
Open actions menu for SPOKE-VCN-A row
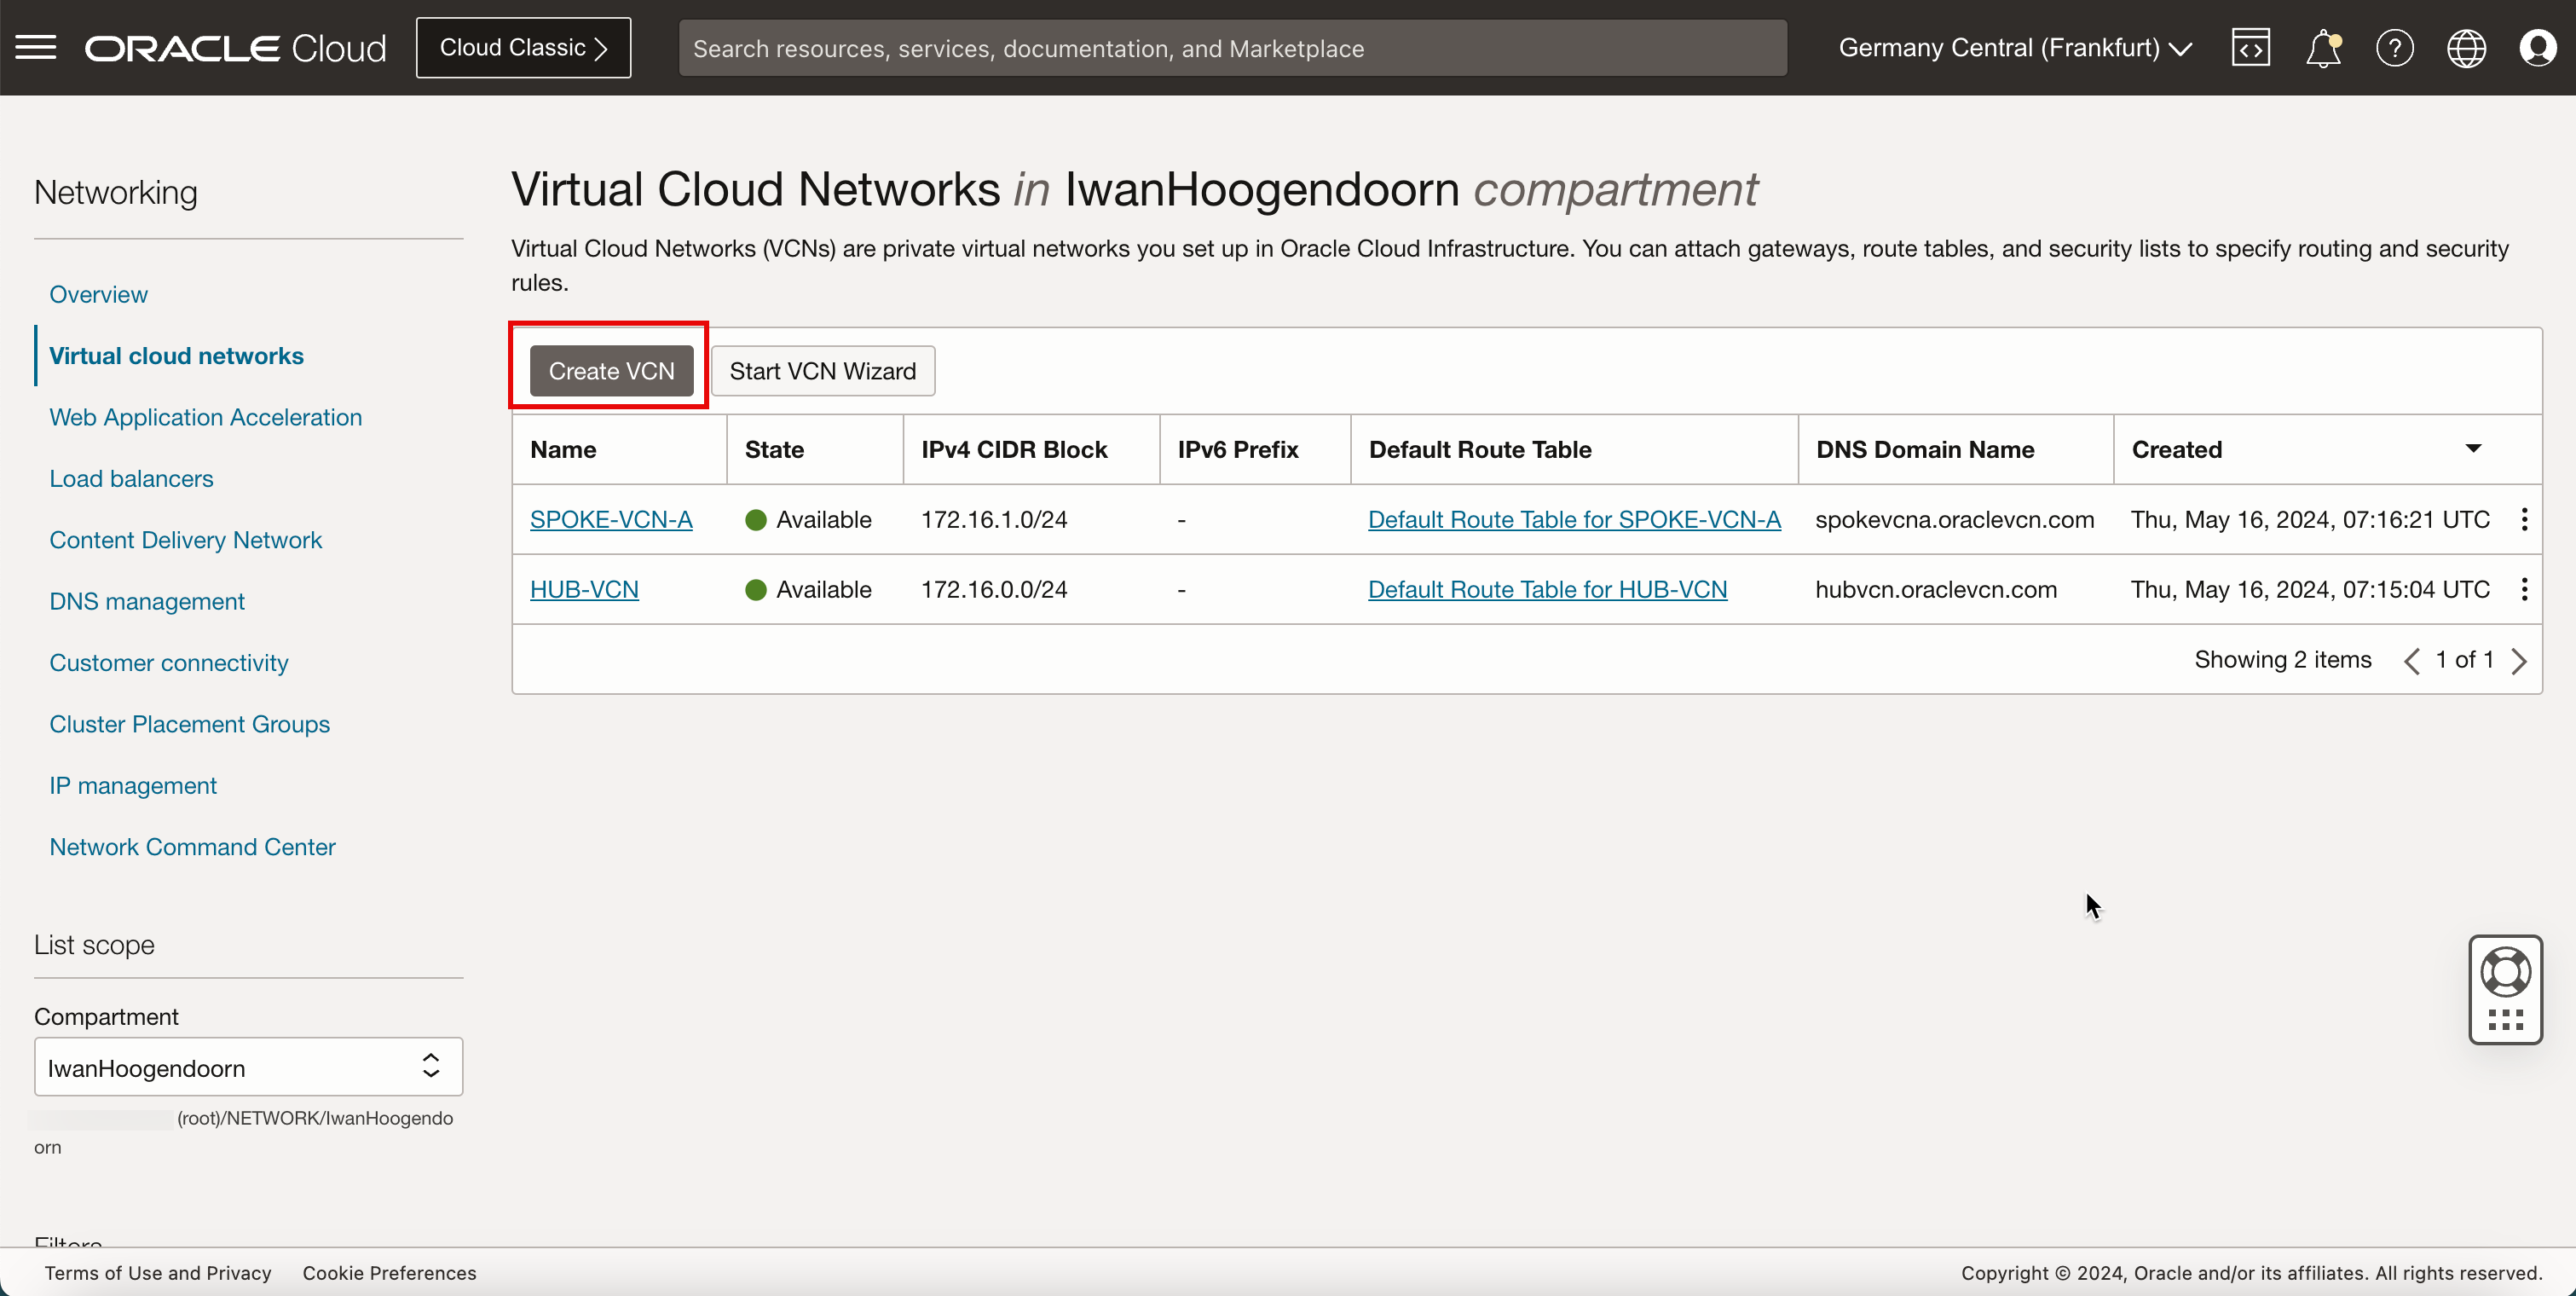(2524, 519)
